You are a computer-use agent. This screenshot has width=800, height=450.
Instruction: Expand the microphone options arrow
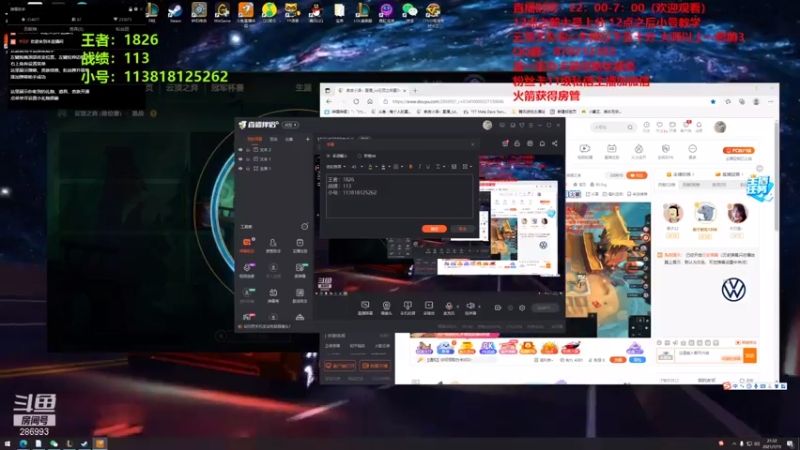[x=457, y=306]
